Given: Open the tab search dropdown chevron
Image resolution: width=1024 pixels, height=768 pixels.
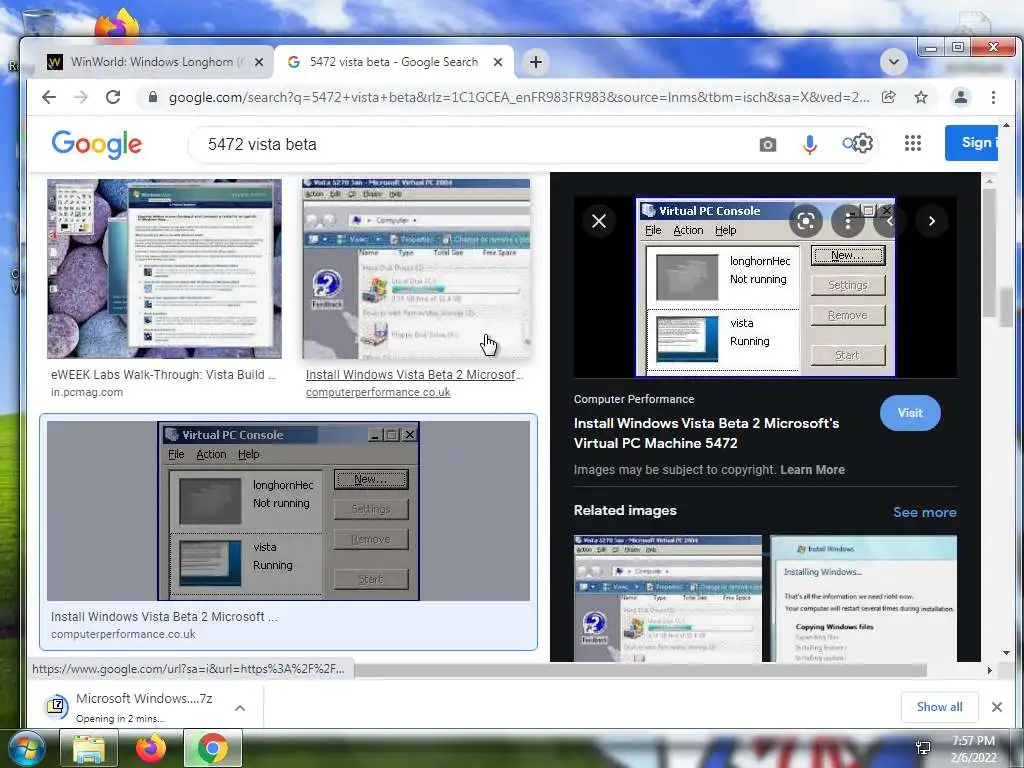Looking at the screenshot, I should click(x=893, y=62).
